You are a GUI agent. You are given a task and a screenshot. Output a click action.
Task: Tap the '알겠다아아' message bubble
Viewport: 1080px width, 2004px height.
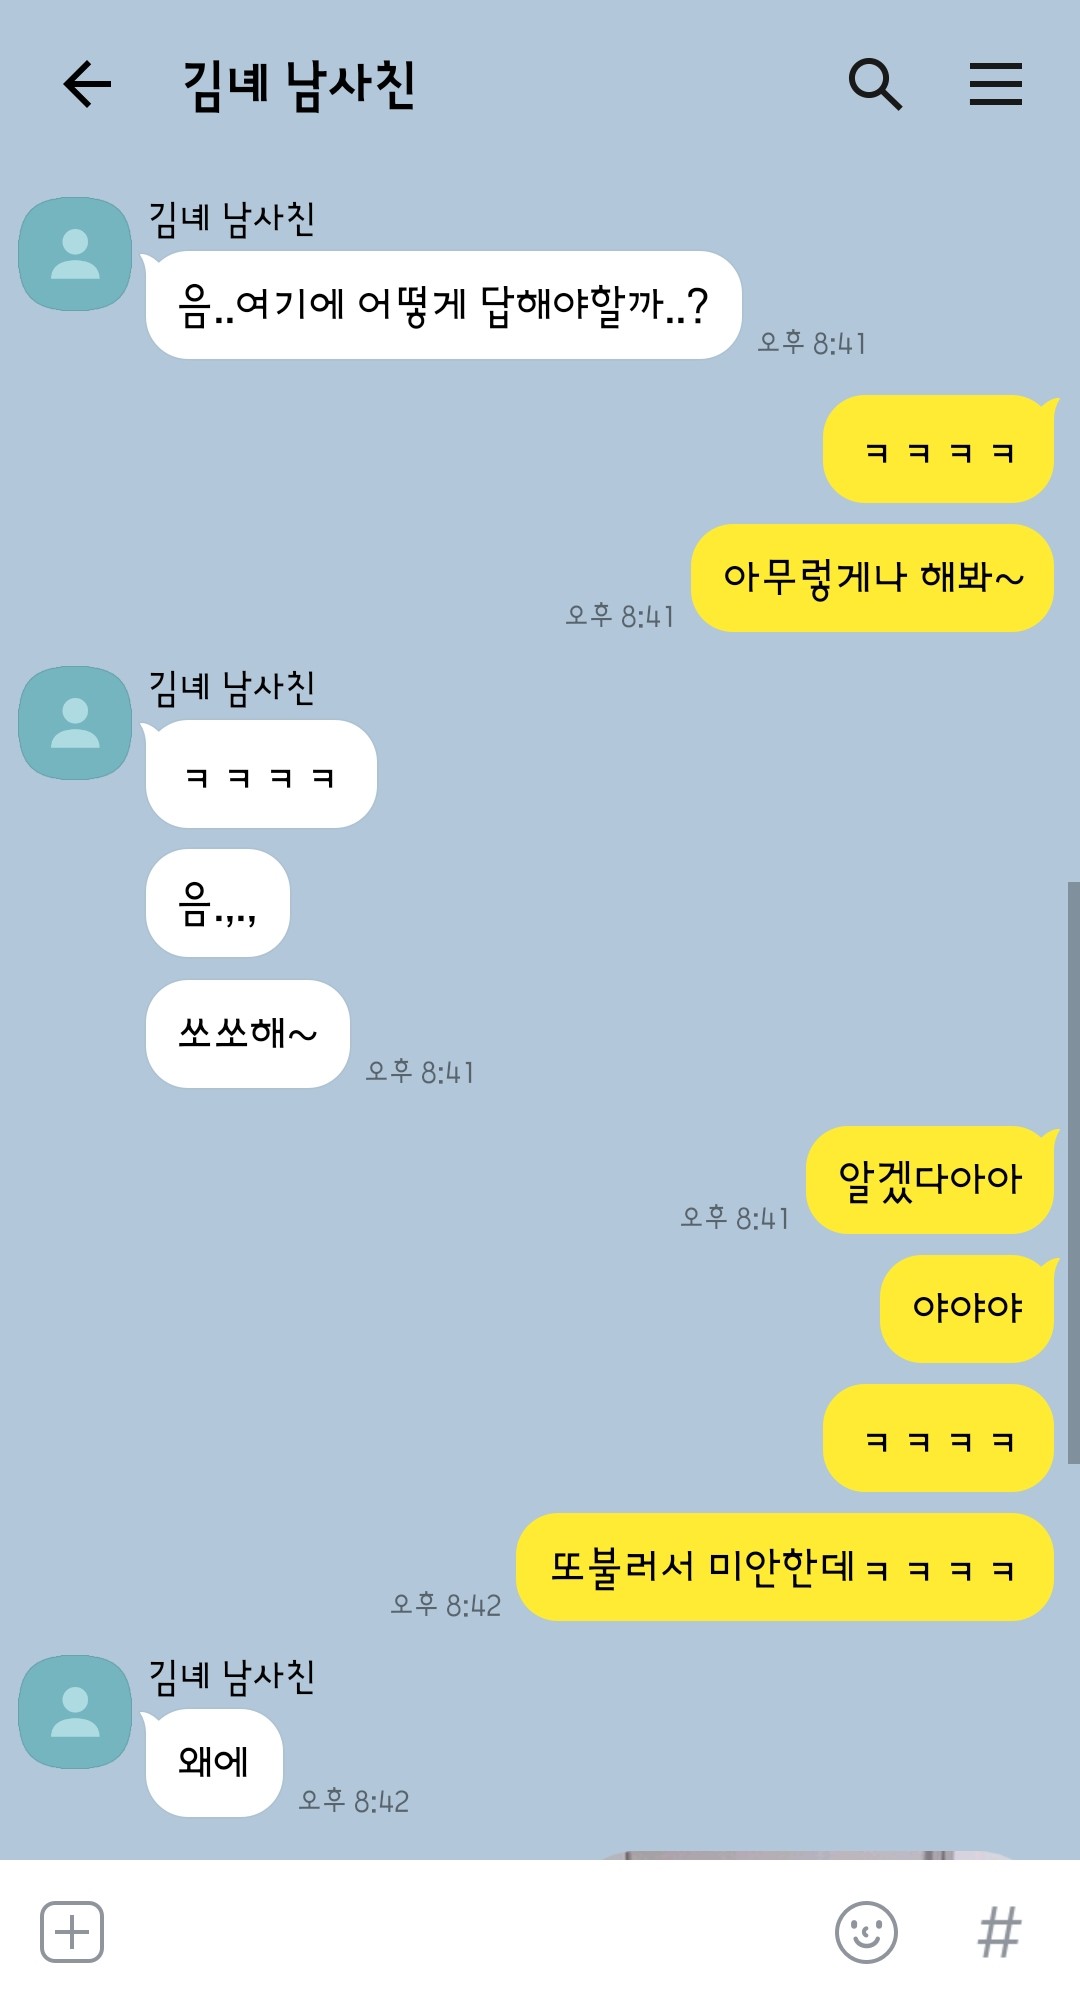[930, 1180]
